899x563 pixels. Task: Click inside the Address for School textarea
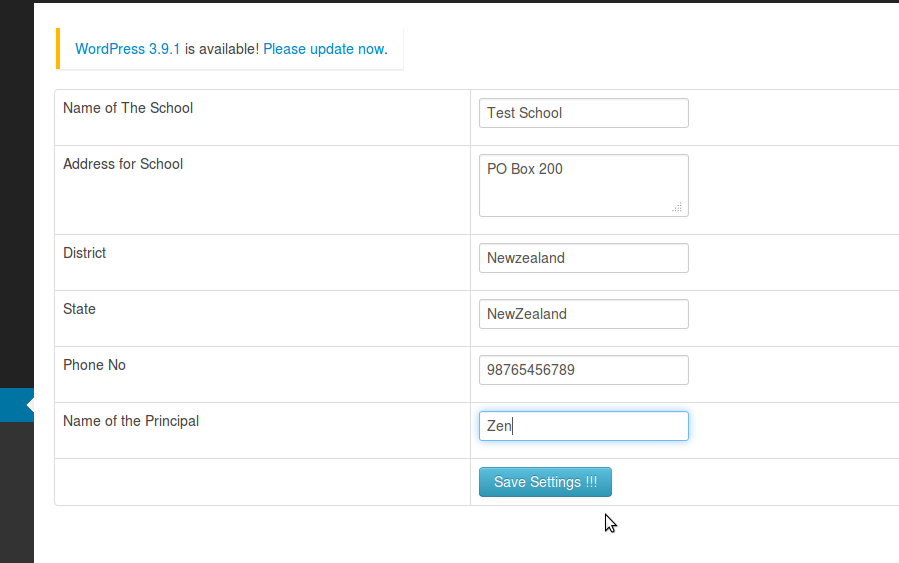click(x=583, y=184)
